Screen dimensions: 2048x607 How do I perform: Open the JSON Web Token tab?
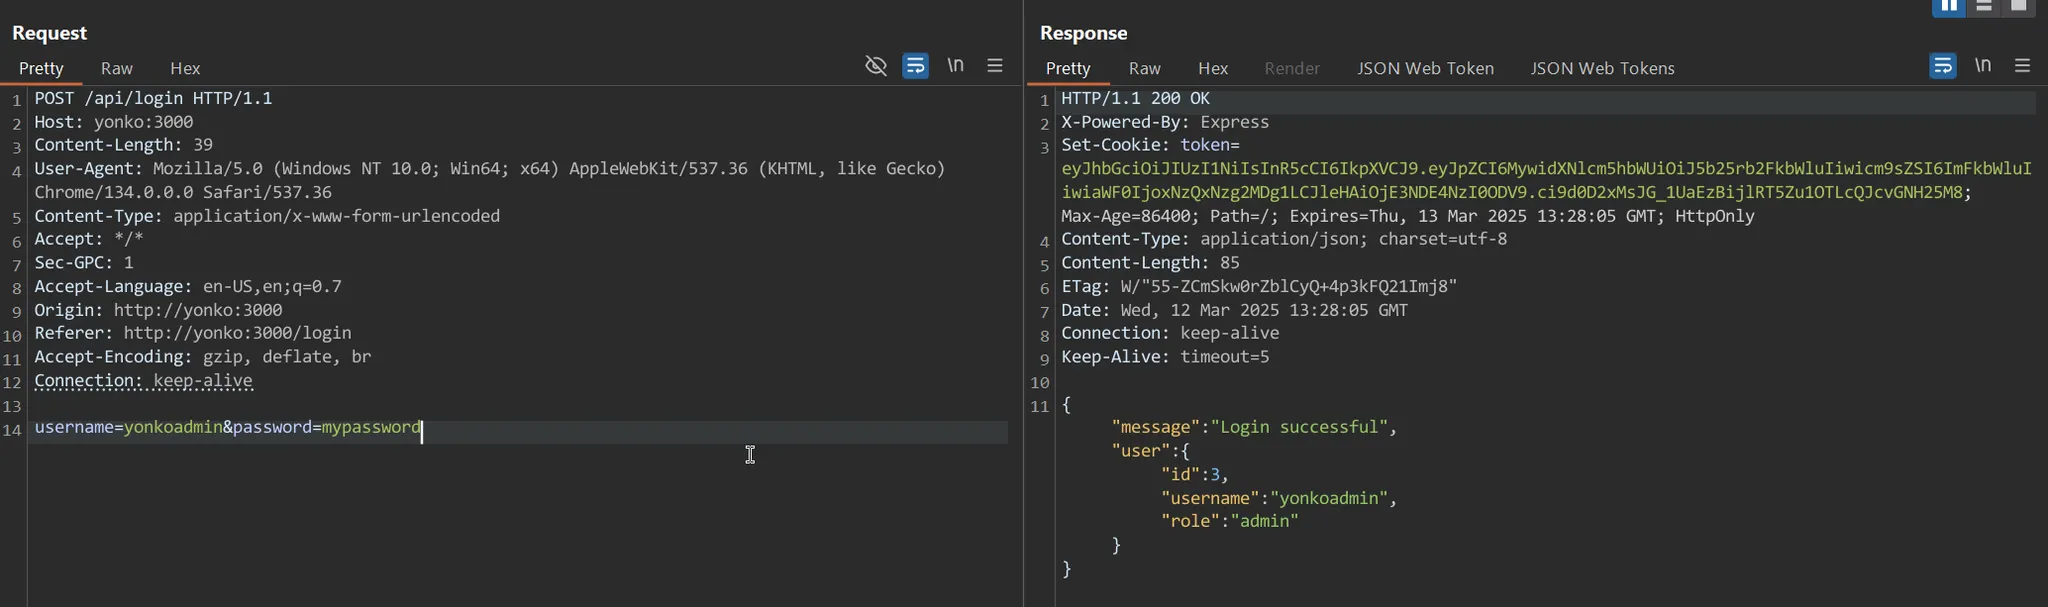point(1425,68)
